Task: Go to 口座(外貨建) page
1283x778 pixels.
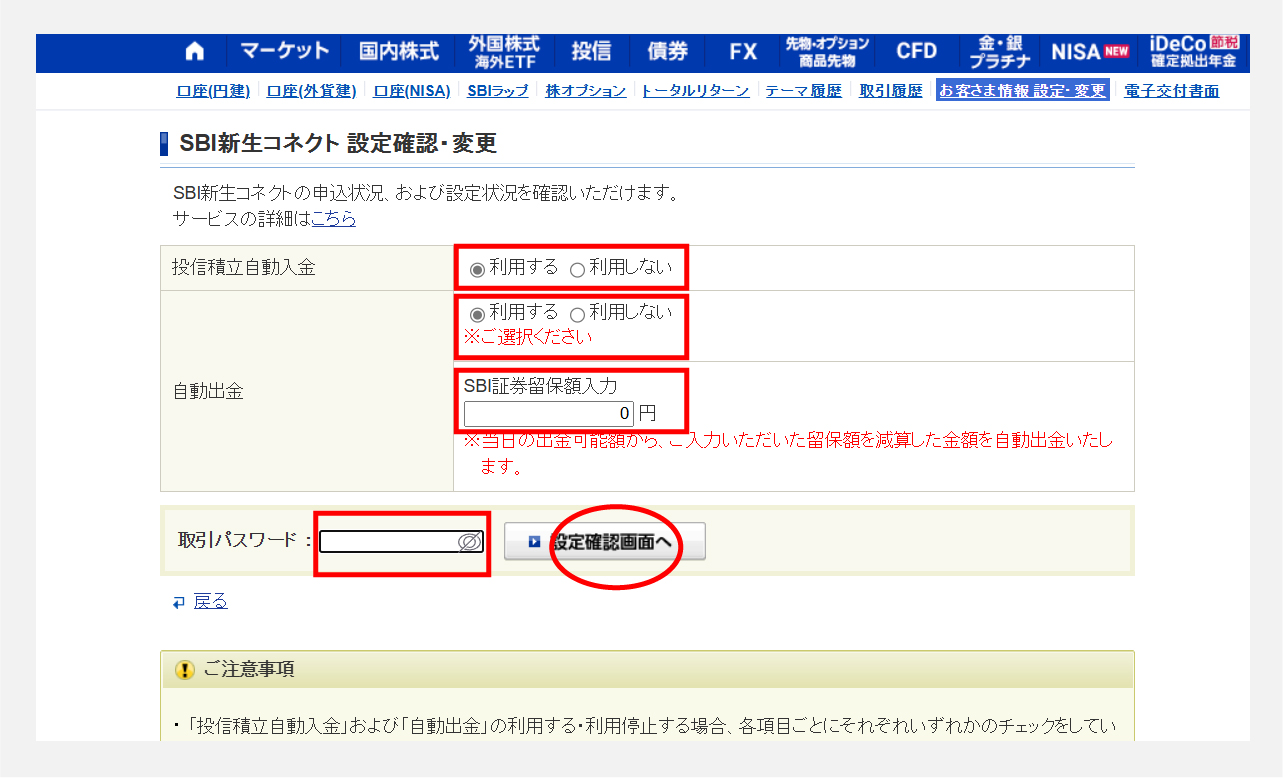Action: 311,91
